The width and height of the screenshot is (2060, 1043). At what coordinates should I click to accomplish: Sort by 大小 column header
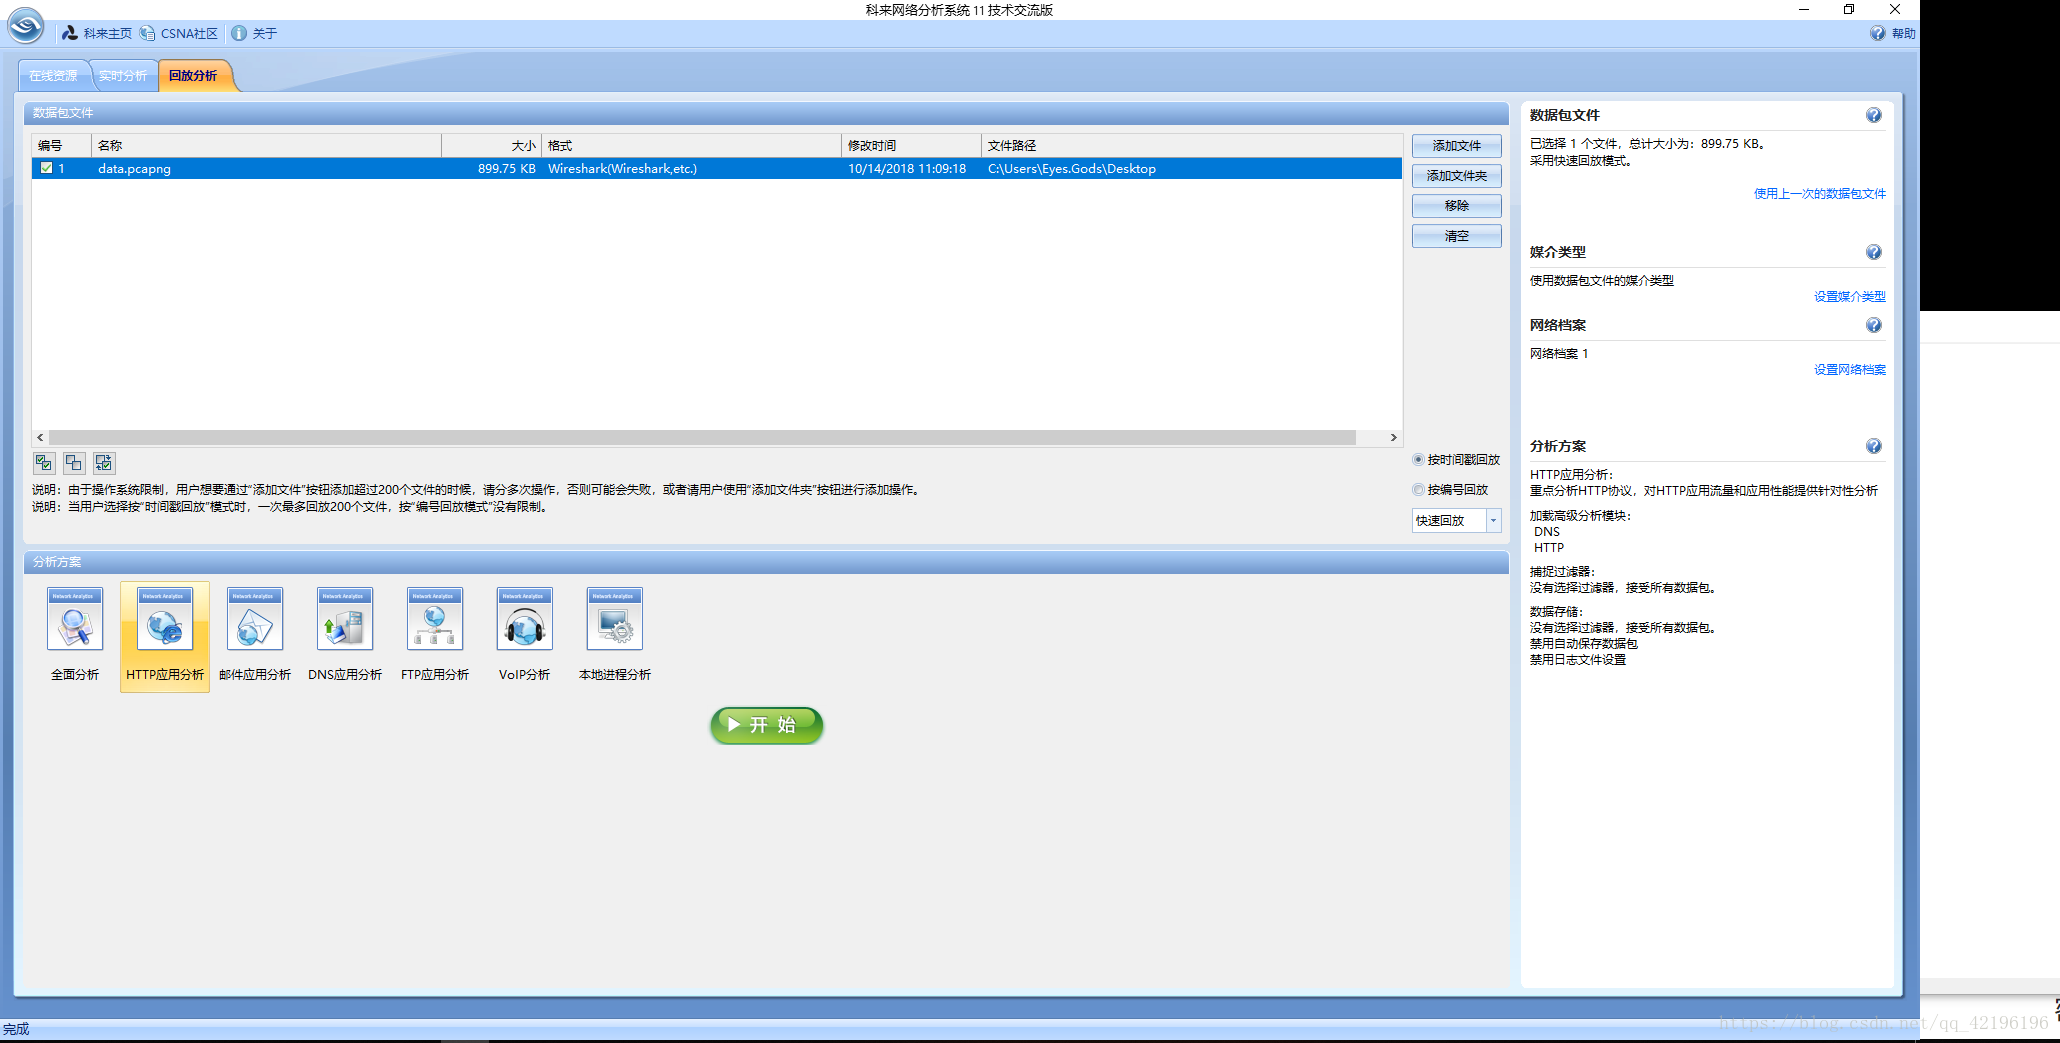[491, 145]
